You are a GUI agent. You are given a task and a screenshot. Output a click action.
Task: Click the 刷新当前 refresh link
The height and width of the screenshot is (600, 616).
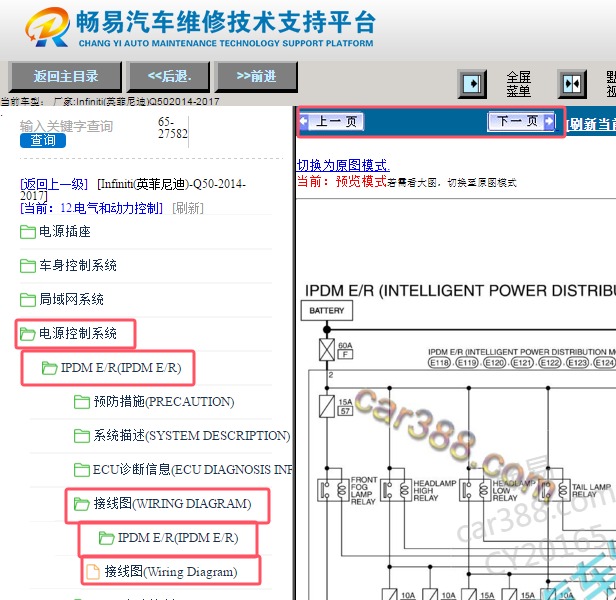coord(591,125)
